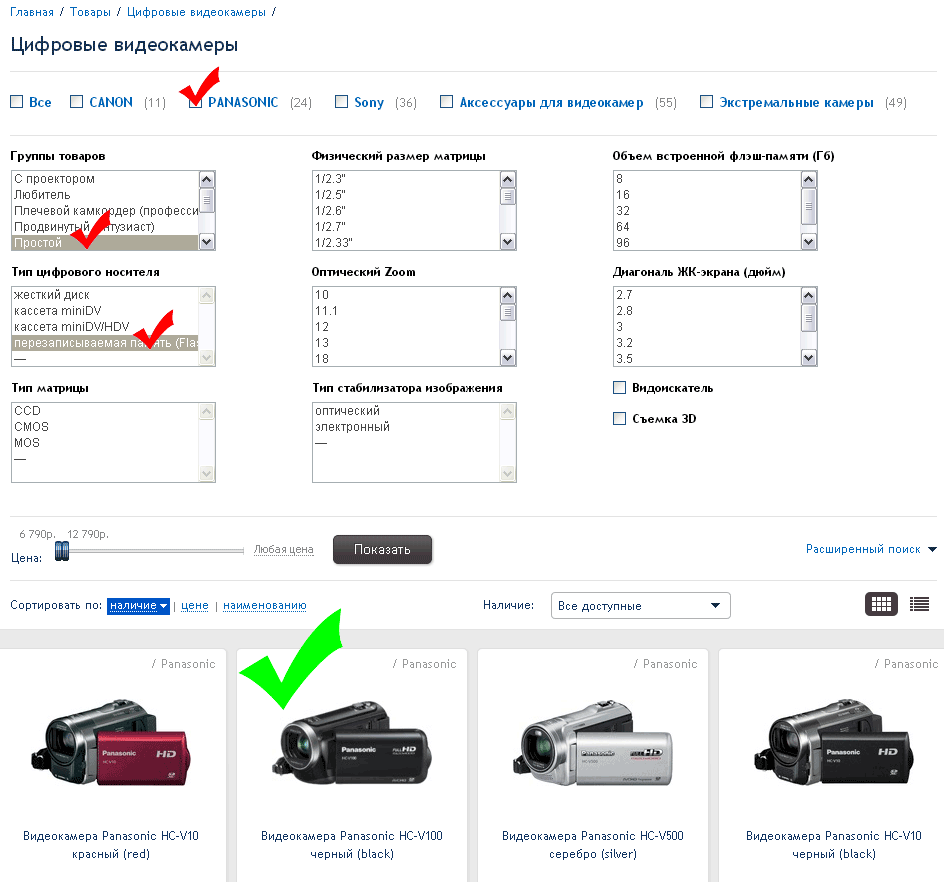Select 'перезаписываемая память (Flash)' media type
This screenshot has height=882, width=944.
(x=105, y=343)
